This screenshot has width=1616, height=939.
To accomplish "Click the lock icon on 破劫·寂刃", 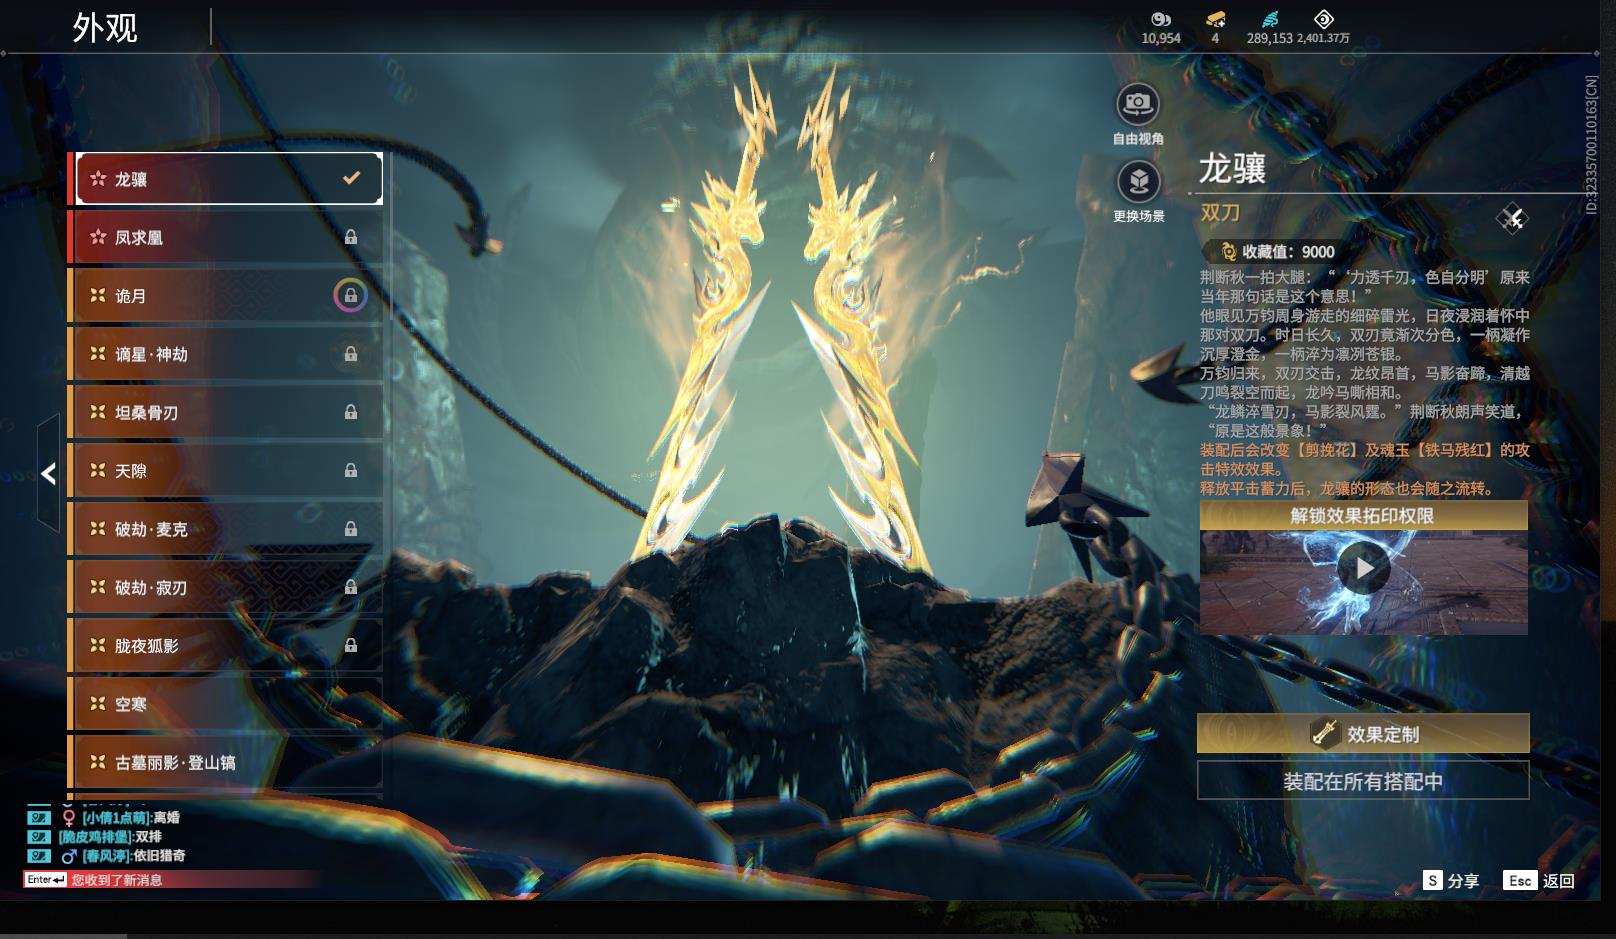I will pyautogui.click(x=351, y=587).
